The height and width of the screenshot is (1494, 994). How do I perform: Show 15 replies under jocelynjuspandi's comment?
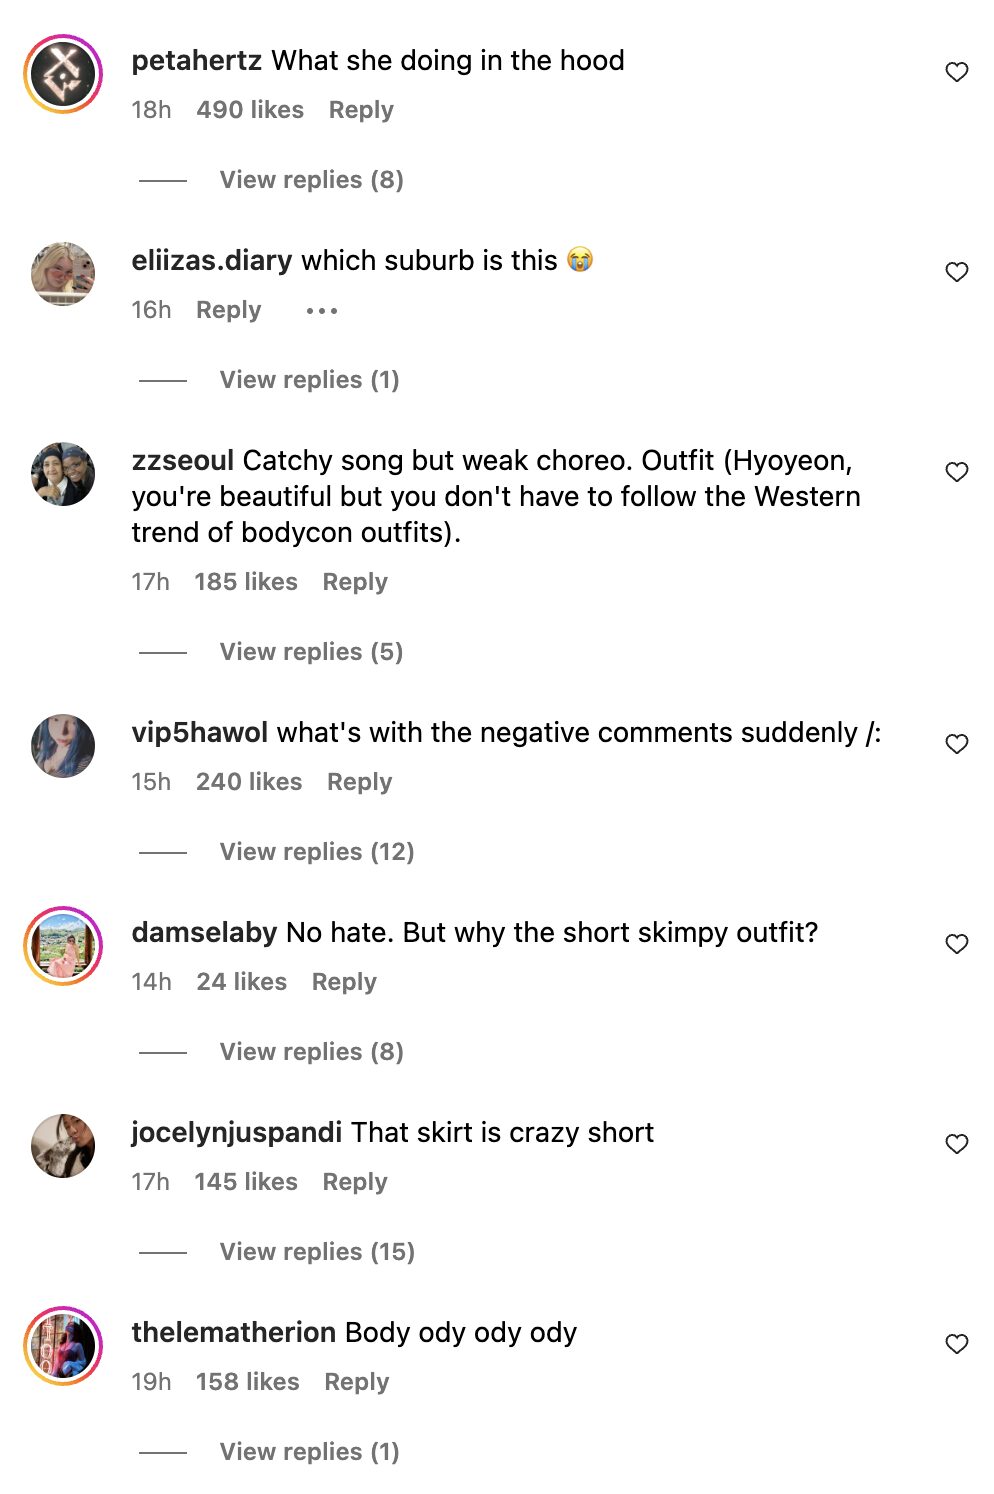(316, 1252)
